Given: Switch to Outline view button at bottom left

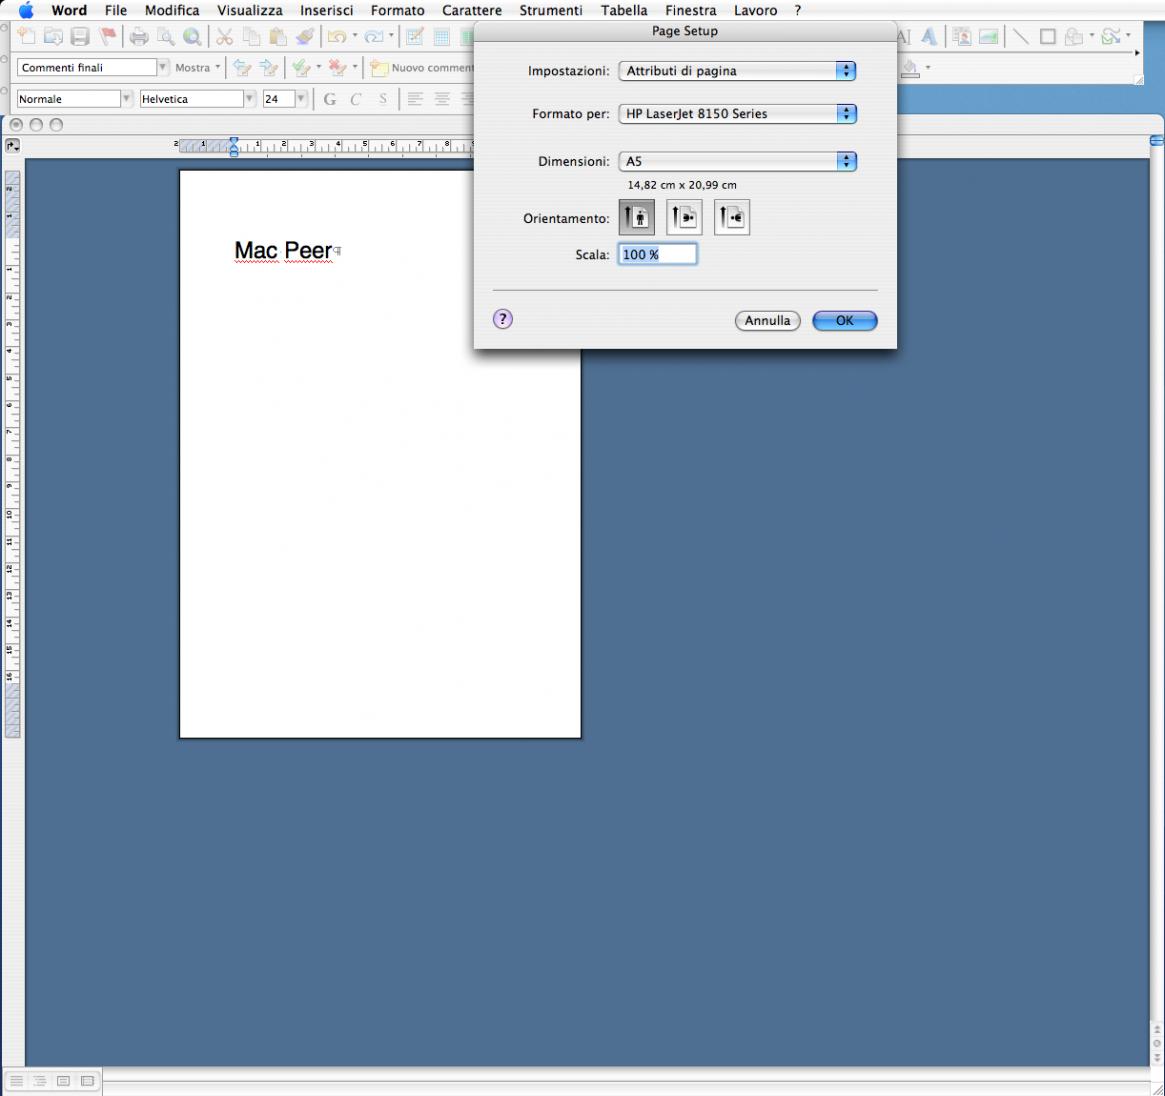Looking at the screenshot, I should [x=40, y=1080].
